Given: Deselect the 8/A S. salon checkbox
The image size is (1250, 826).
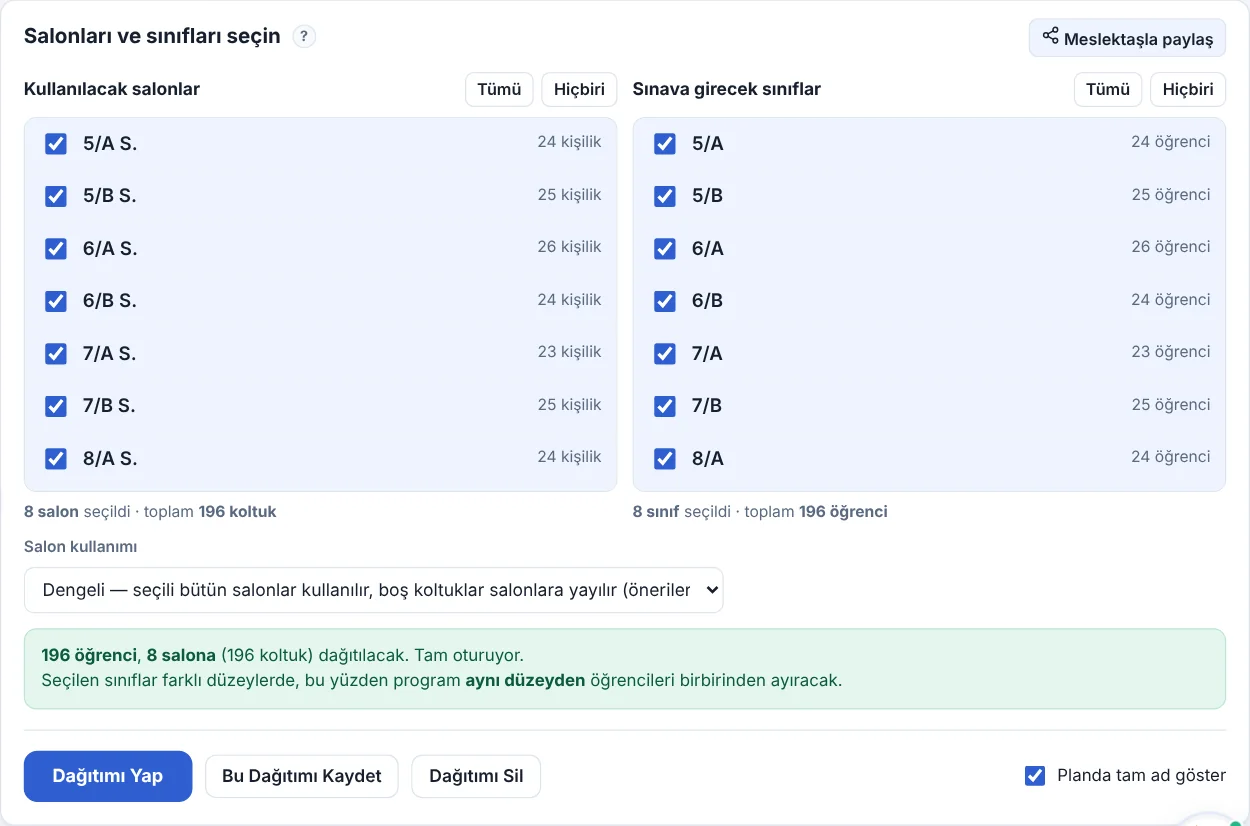Looking at the screenshot, I should click(x=56, y=459).
